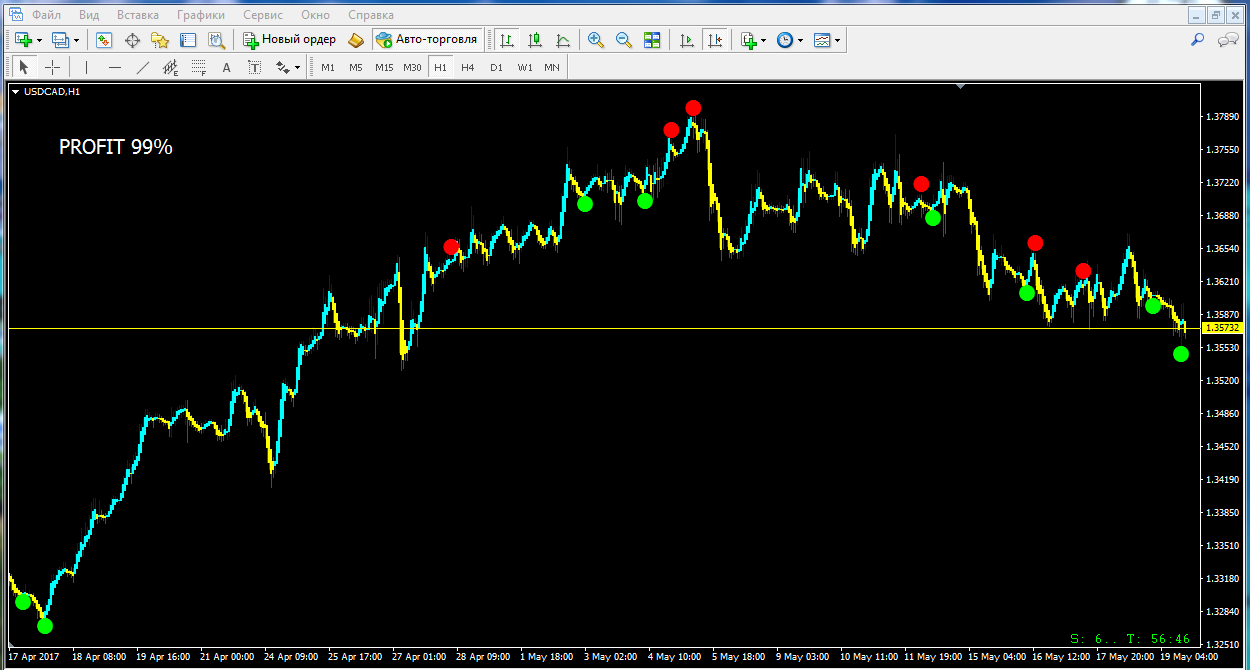
Task: Tile chart windows with the grid icon
Action: point(652,40)
